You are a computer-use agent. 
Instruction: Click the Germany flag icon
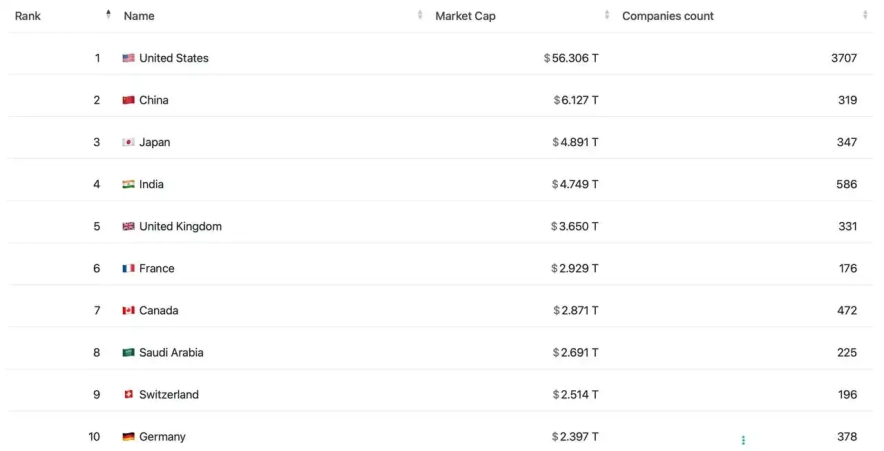coord(128,437)
